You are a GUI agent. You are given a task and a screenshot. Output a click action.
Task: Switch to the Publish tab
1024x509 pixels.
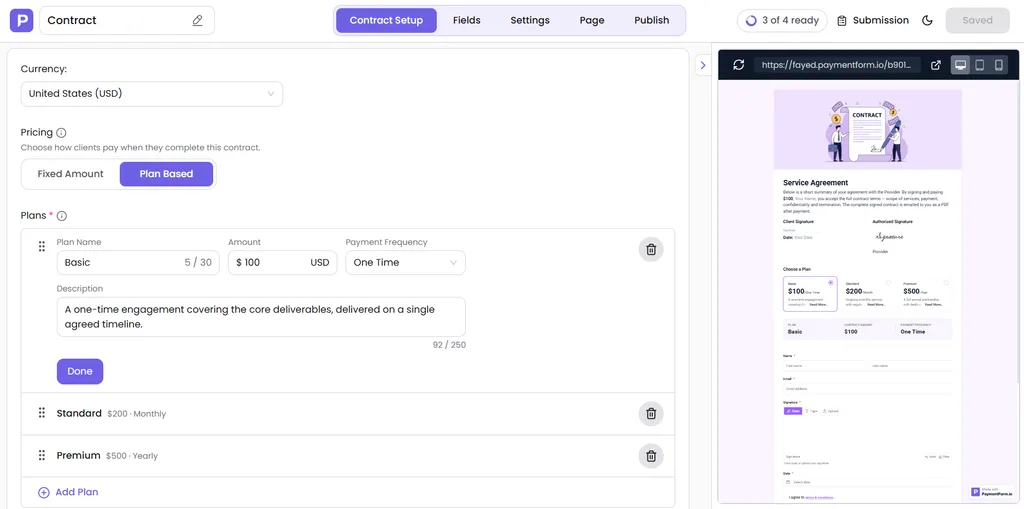(652, 20)
